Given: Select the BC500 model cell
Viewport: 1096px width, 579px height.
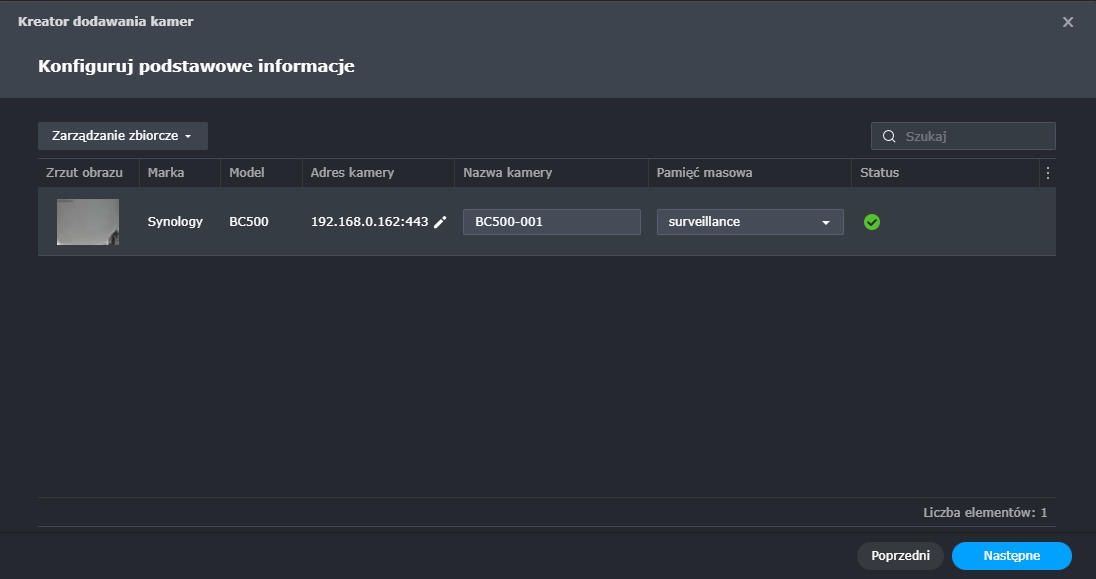Looking at the screenshot, I should click(x=249, y=222).
